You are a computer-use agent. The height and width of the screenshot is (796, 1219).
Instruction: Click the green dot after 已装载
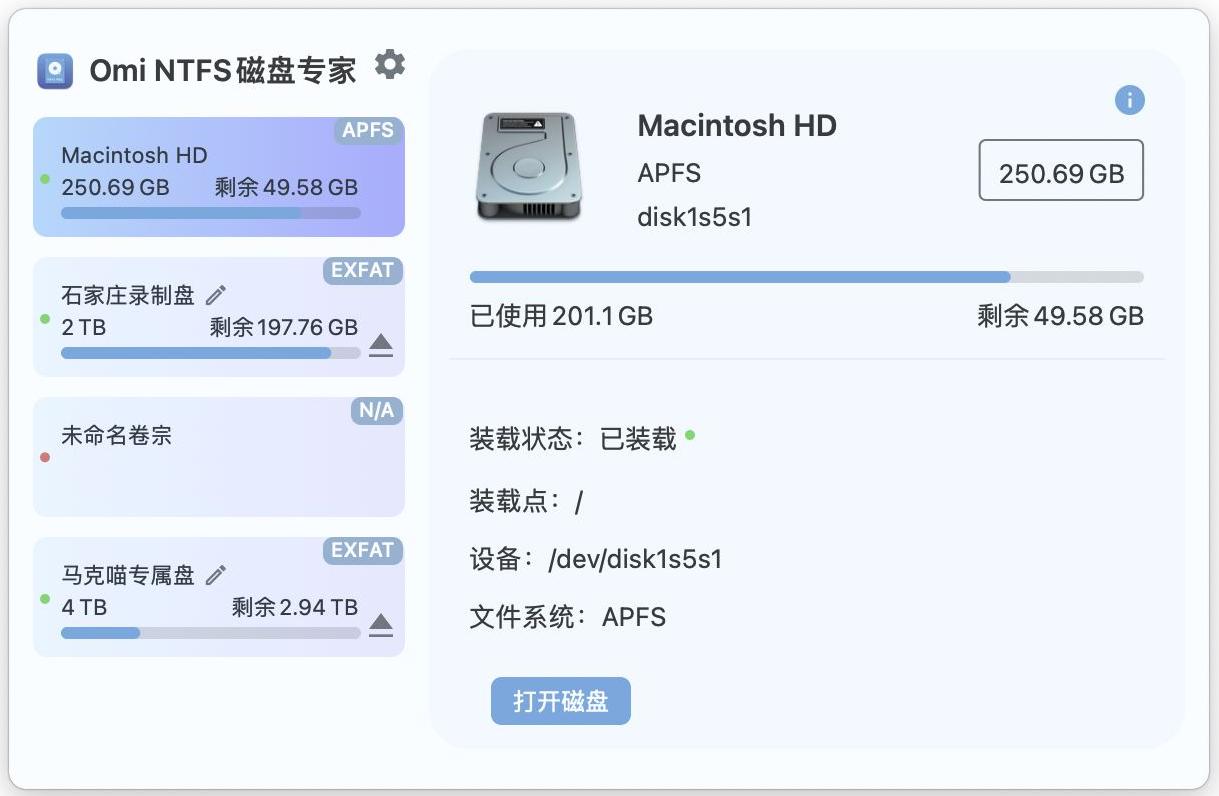click(x=690, y=435)
